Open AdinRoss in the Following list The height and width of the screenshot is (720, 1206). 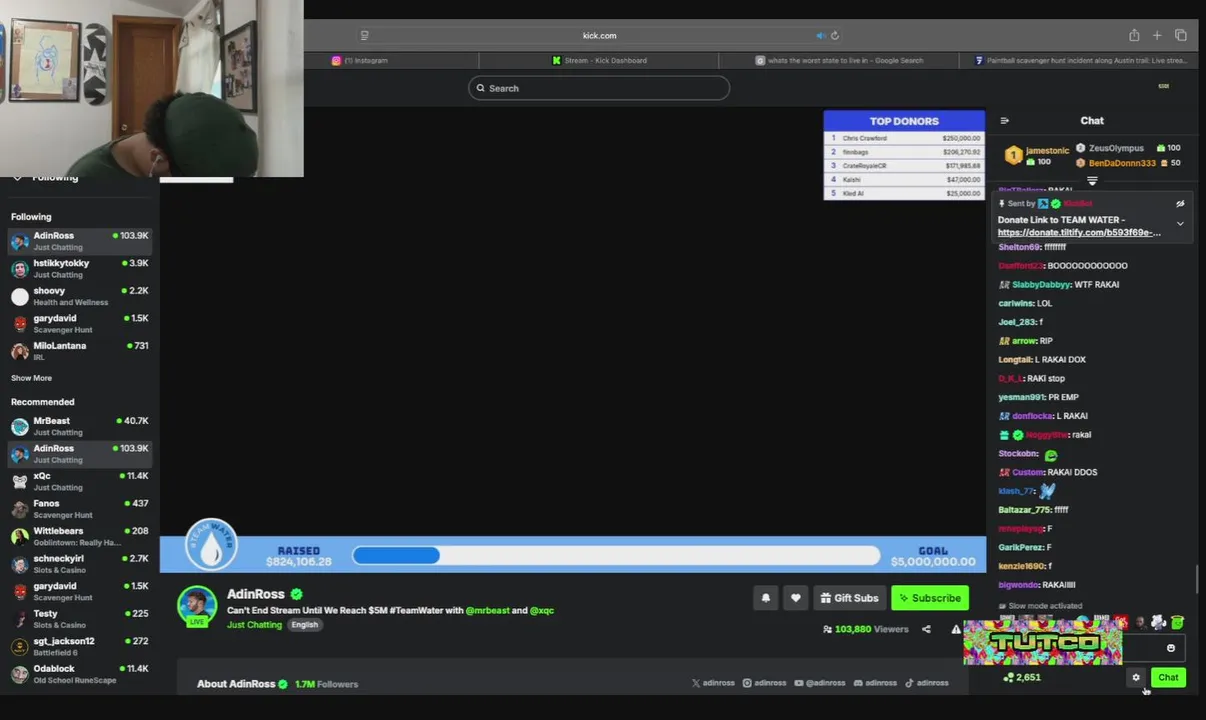[80, 241]
